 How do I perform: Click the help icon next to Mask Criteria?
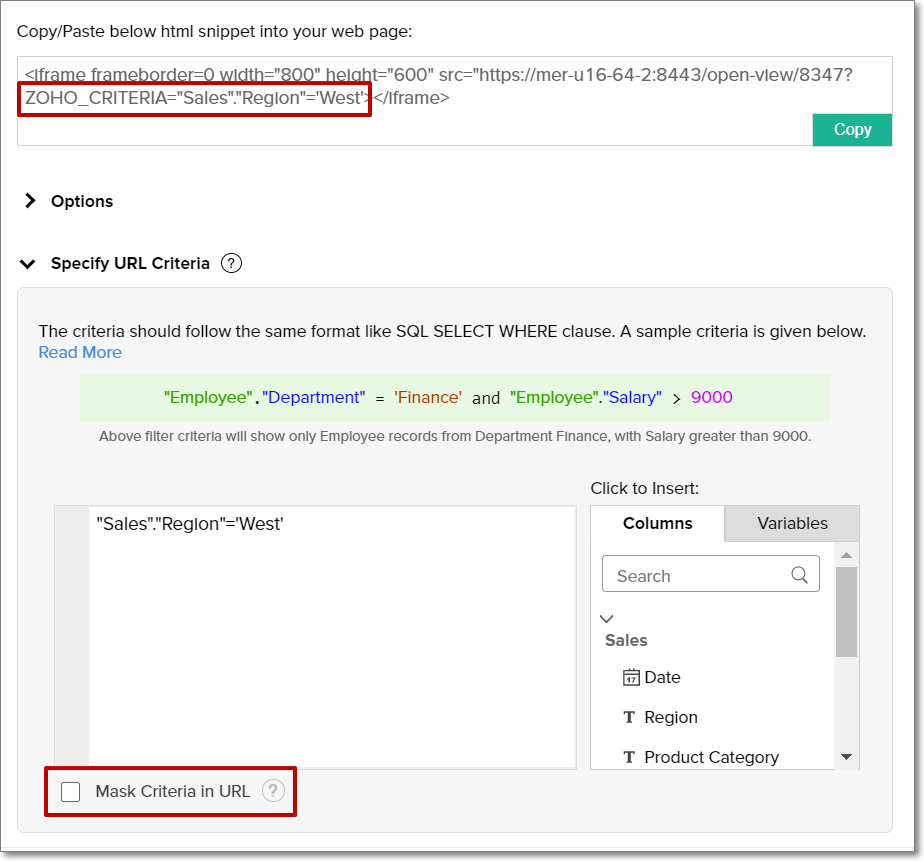(273, 791)
